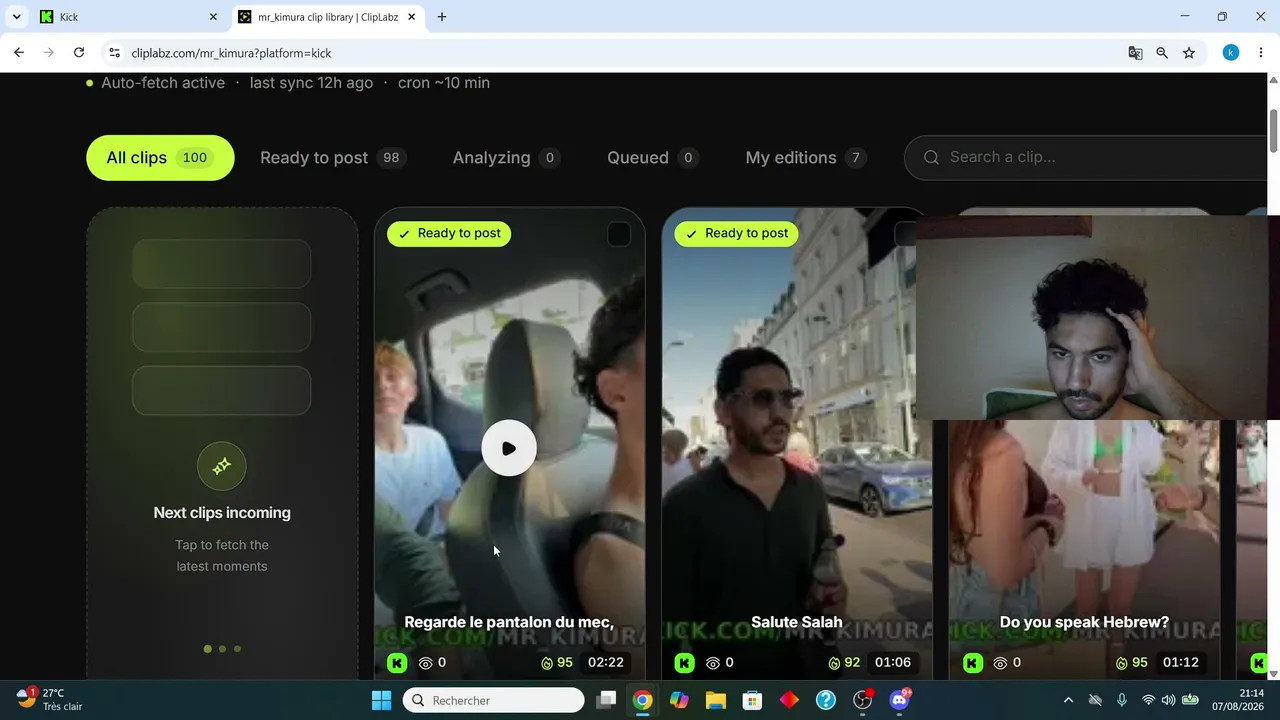Open the Chrome three-dot menu
The height and width of the screenshot is (720, 1280).
tap(1260, 53)
